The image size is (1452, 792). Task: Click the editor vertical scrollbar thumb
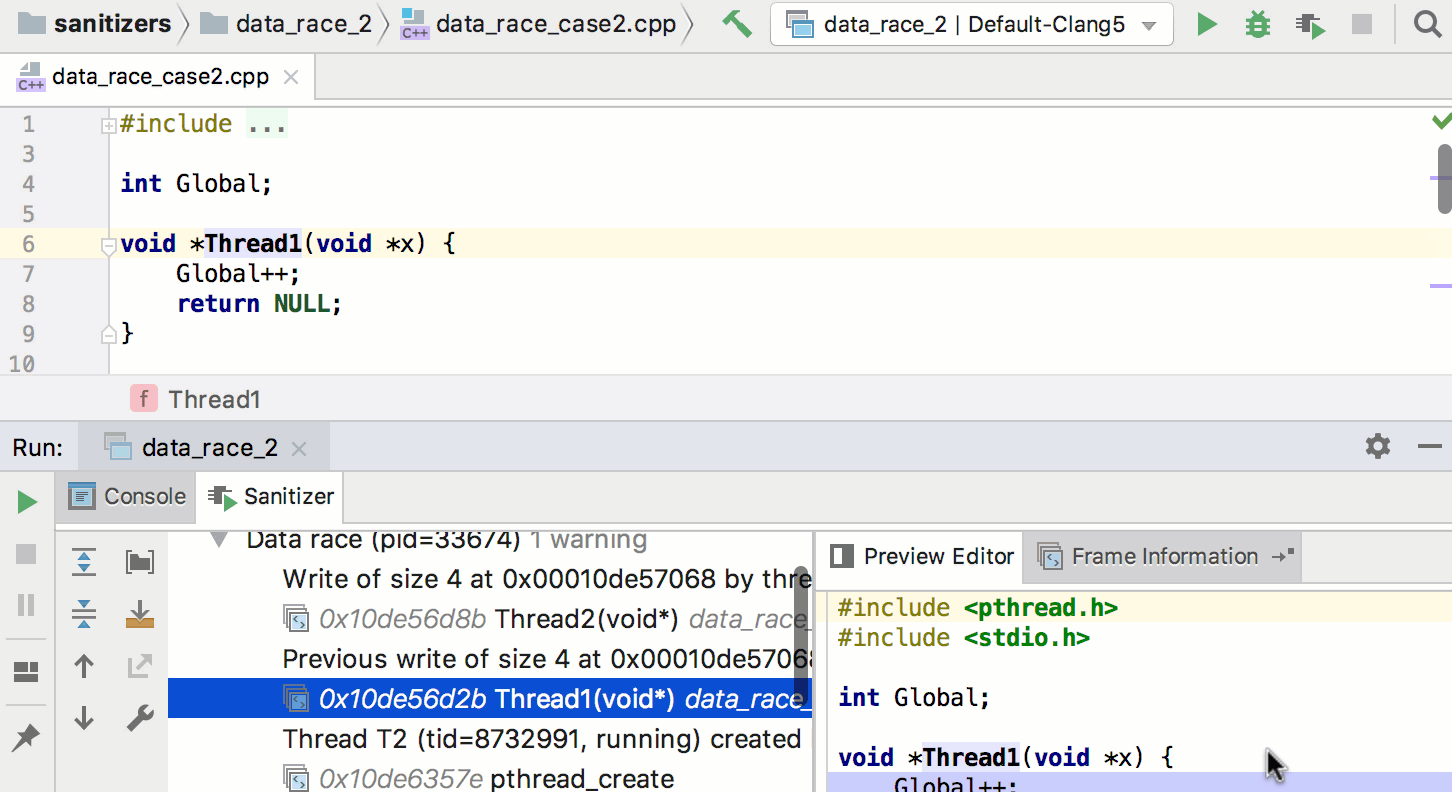1445,178
